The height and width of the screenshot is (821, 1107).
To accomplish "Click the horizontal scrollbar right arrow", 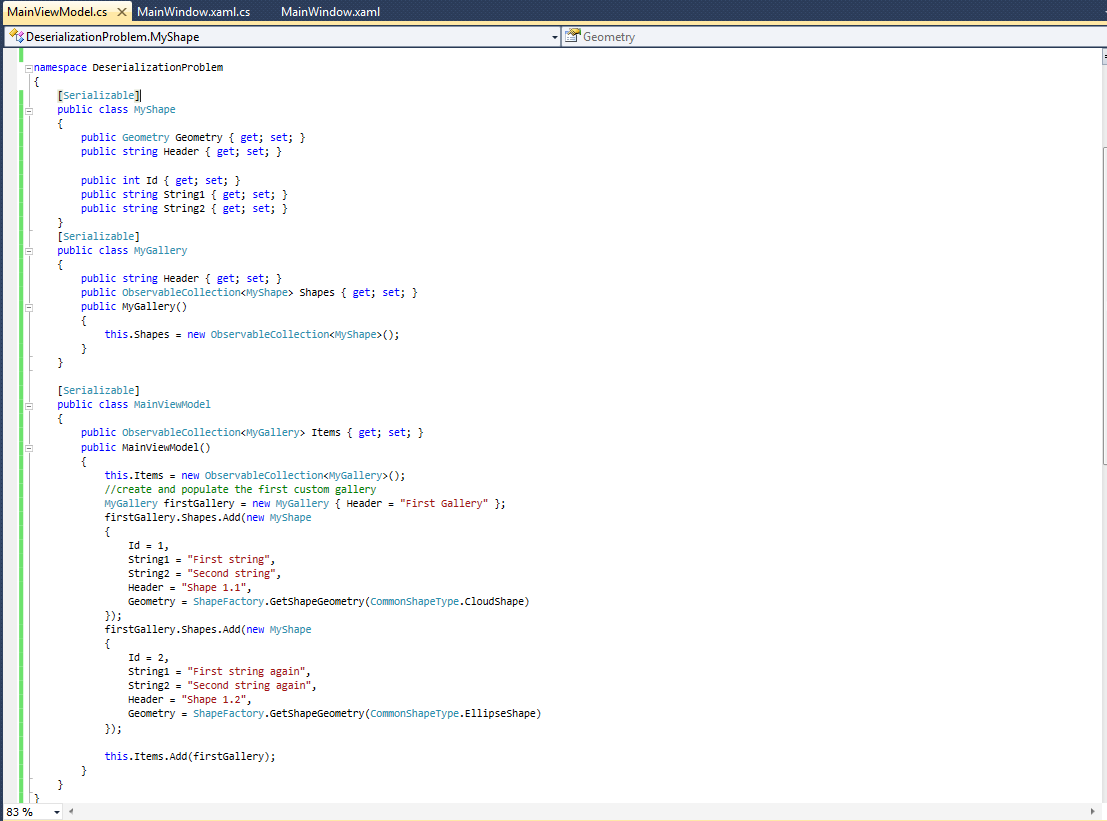I will [1092, 812].
